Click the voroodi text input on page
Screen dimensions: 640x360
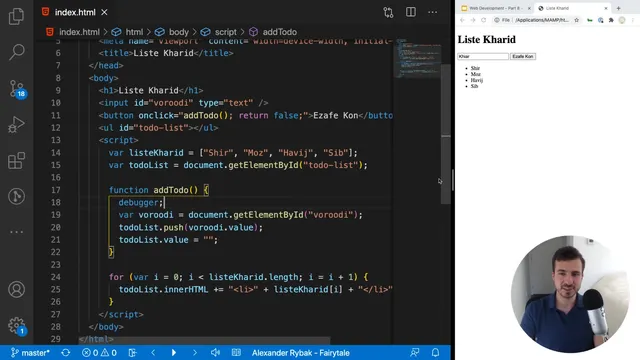click(x=483, y=56)
